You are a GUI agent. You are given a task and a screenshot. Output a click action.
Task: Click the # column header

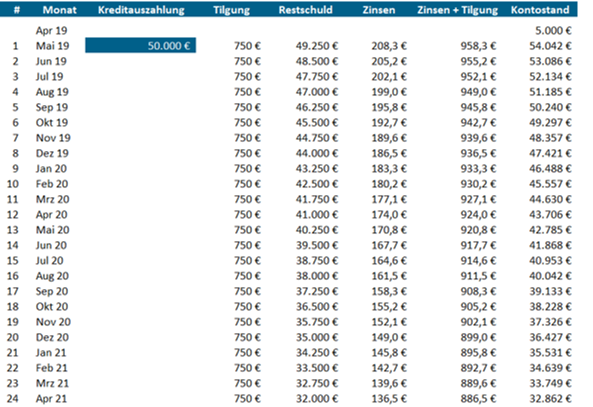(16, 10)
